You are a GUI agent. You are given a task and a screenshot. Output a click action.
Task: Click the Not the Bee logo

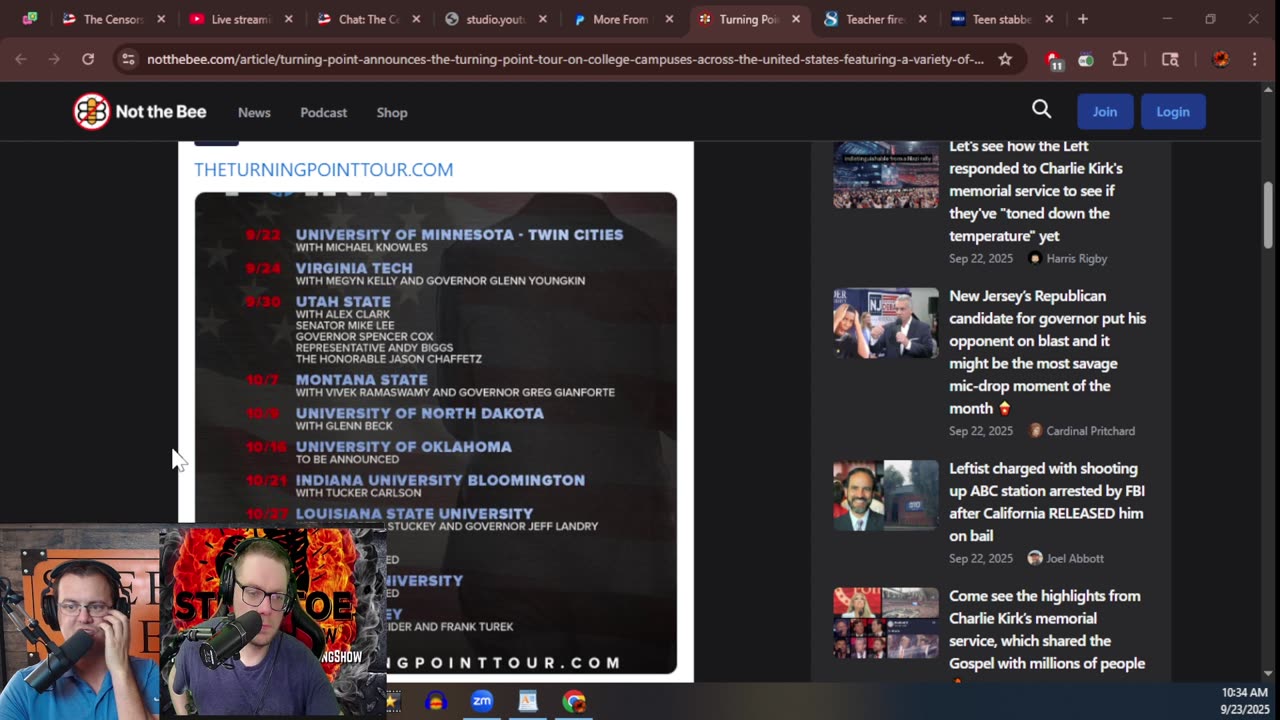point(140,112)
